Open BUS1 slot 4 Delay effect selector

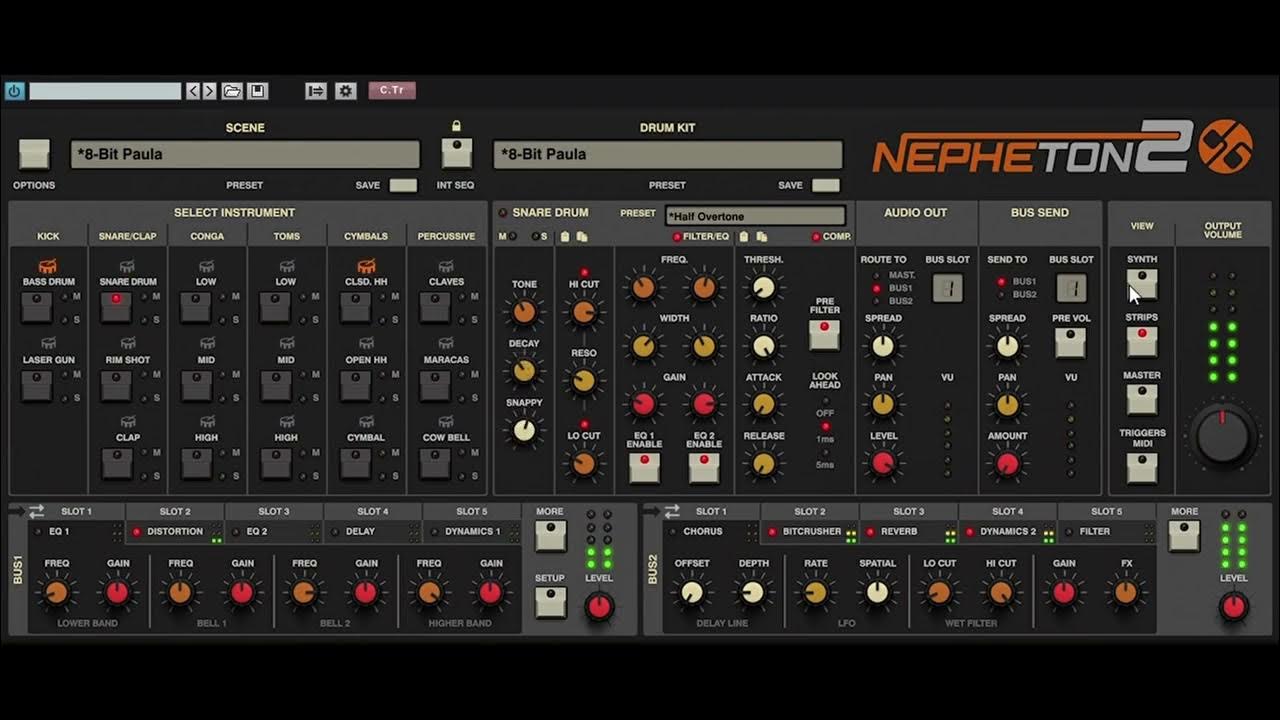(372, 532)
